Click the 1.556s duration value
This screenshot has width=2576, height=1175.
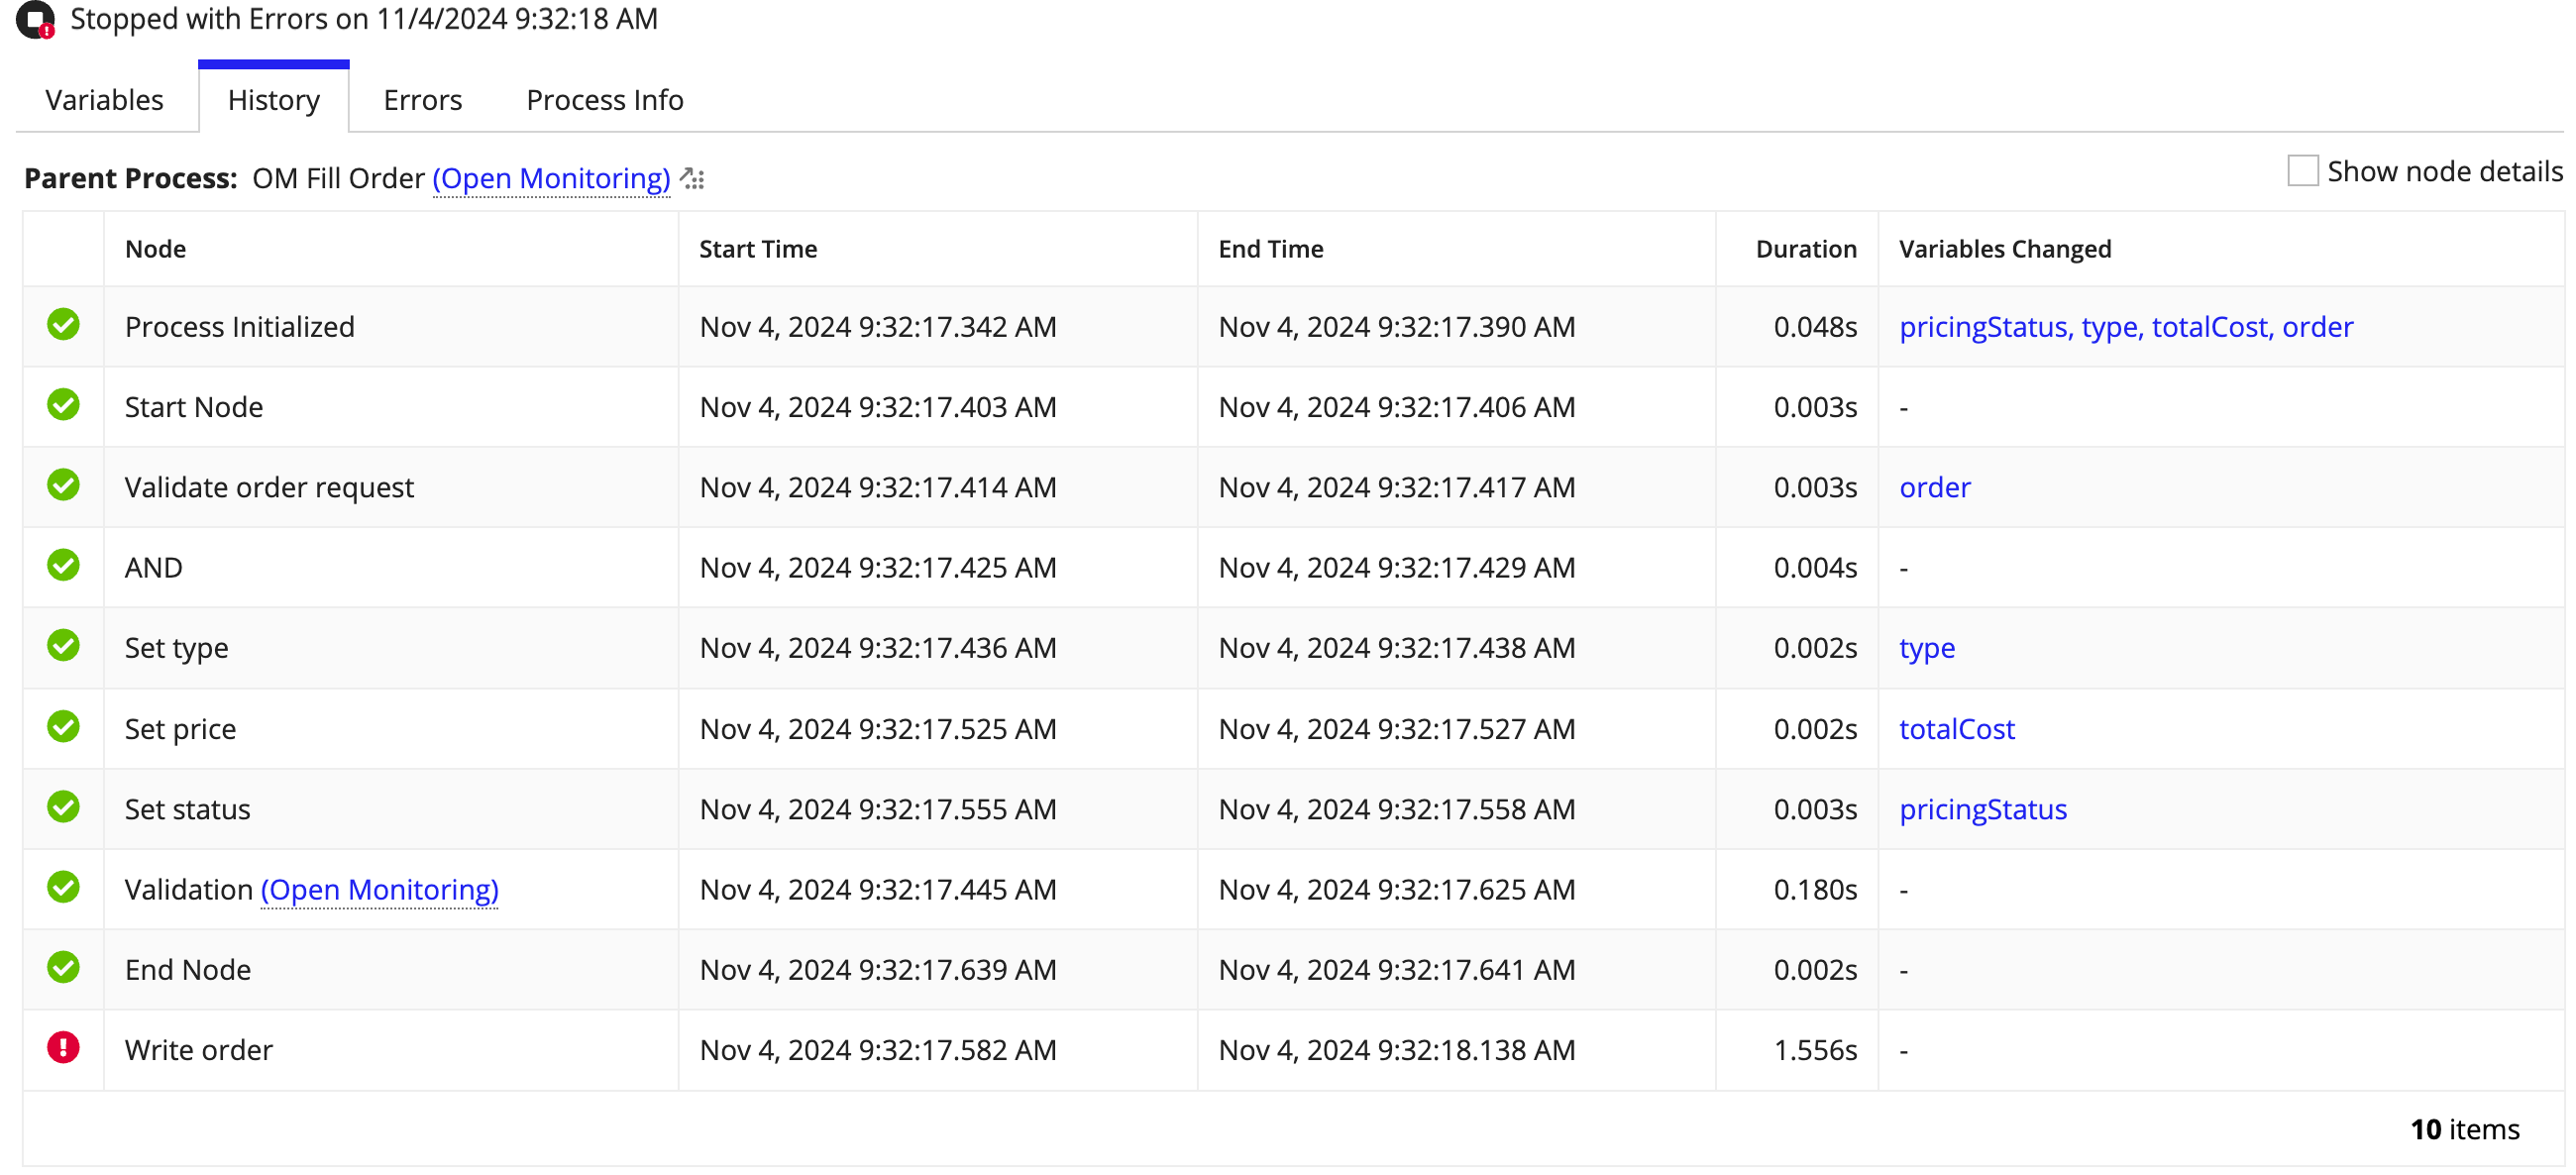tap(1815, 1051)
